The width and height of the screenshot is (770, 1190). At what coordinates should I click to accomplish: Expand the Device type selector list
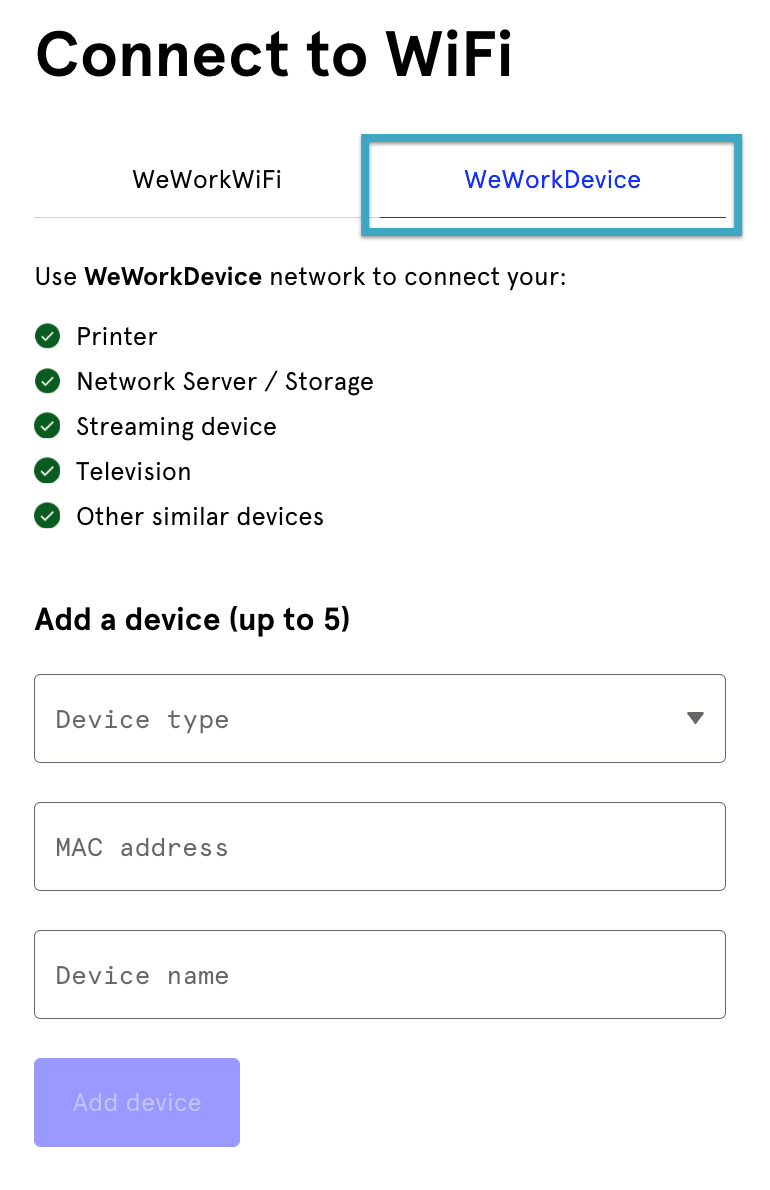[380, 718]
